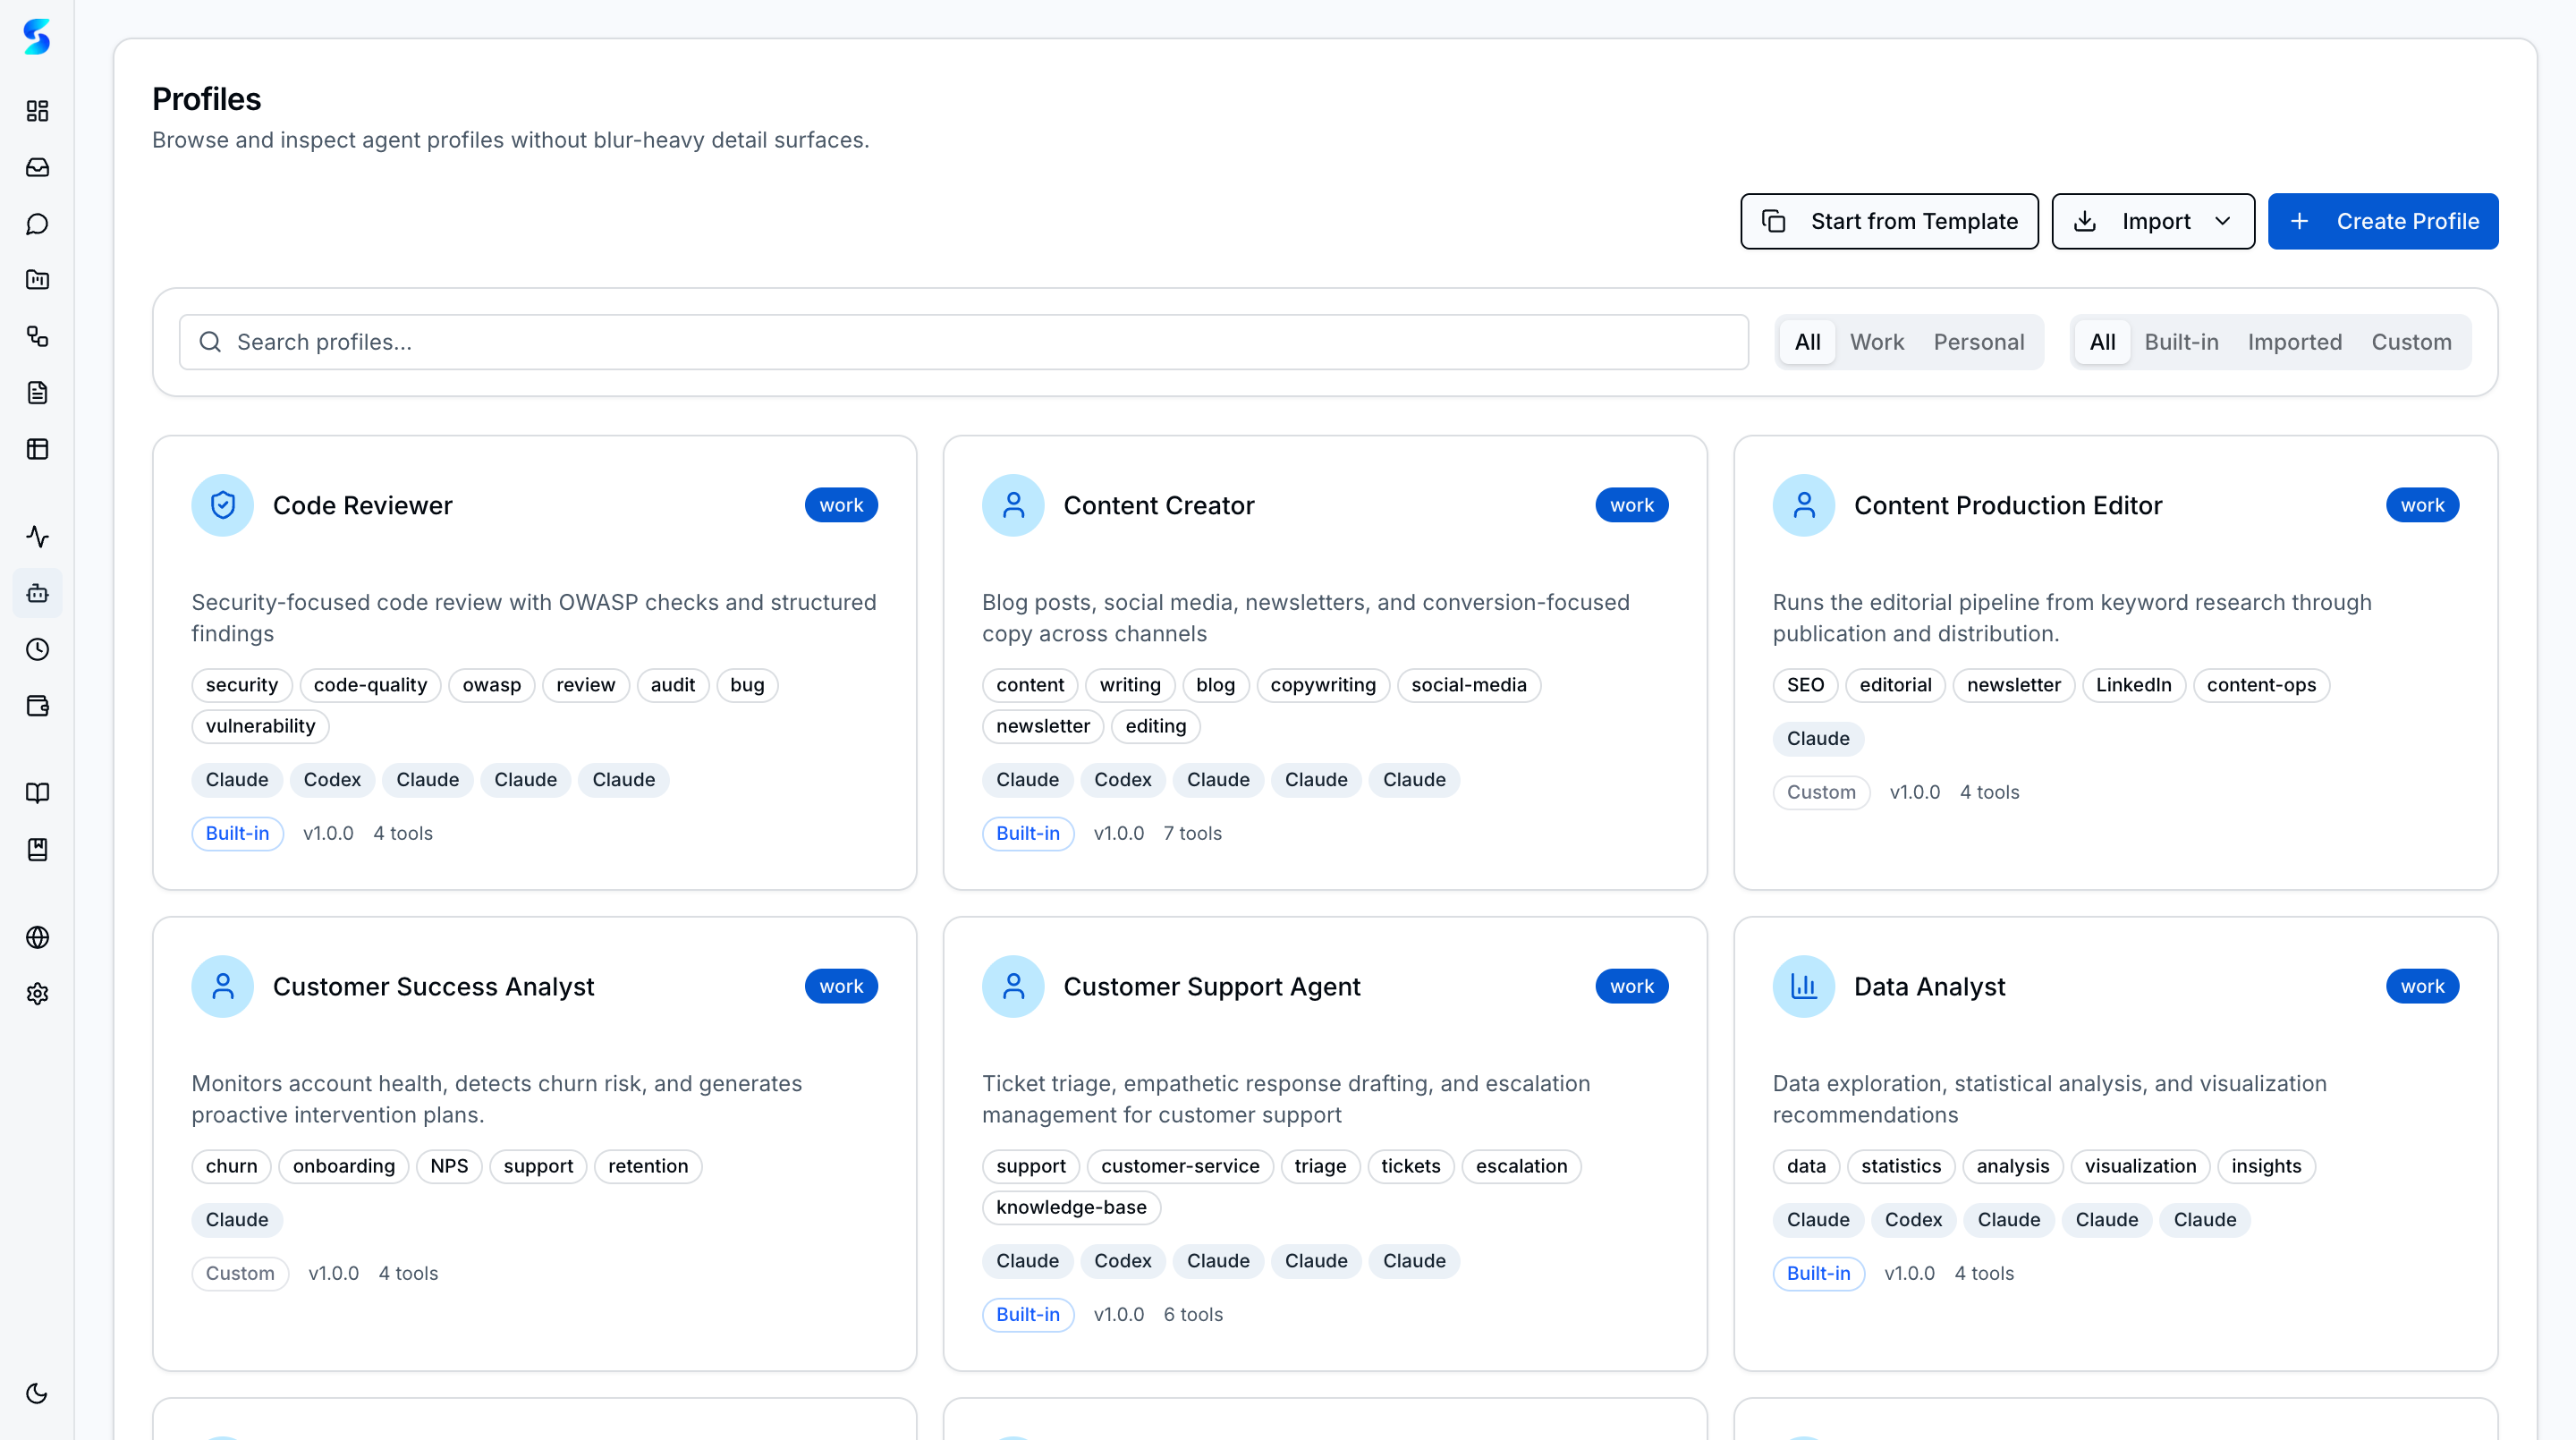This screenshot has height=1440, width=2576.
Task: Select the security tag on Code Reviewer
Action: [241, 684]
